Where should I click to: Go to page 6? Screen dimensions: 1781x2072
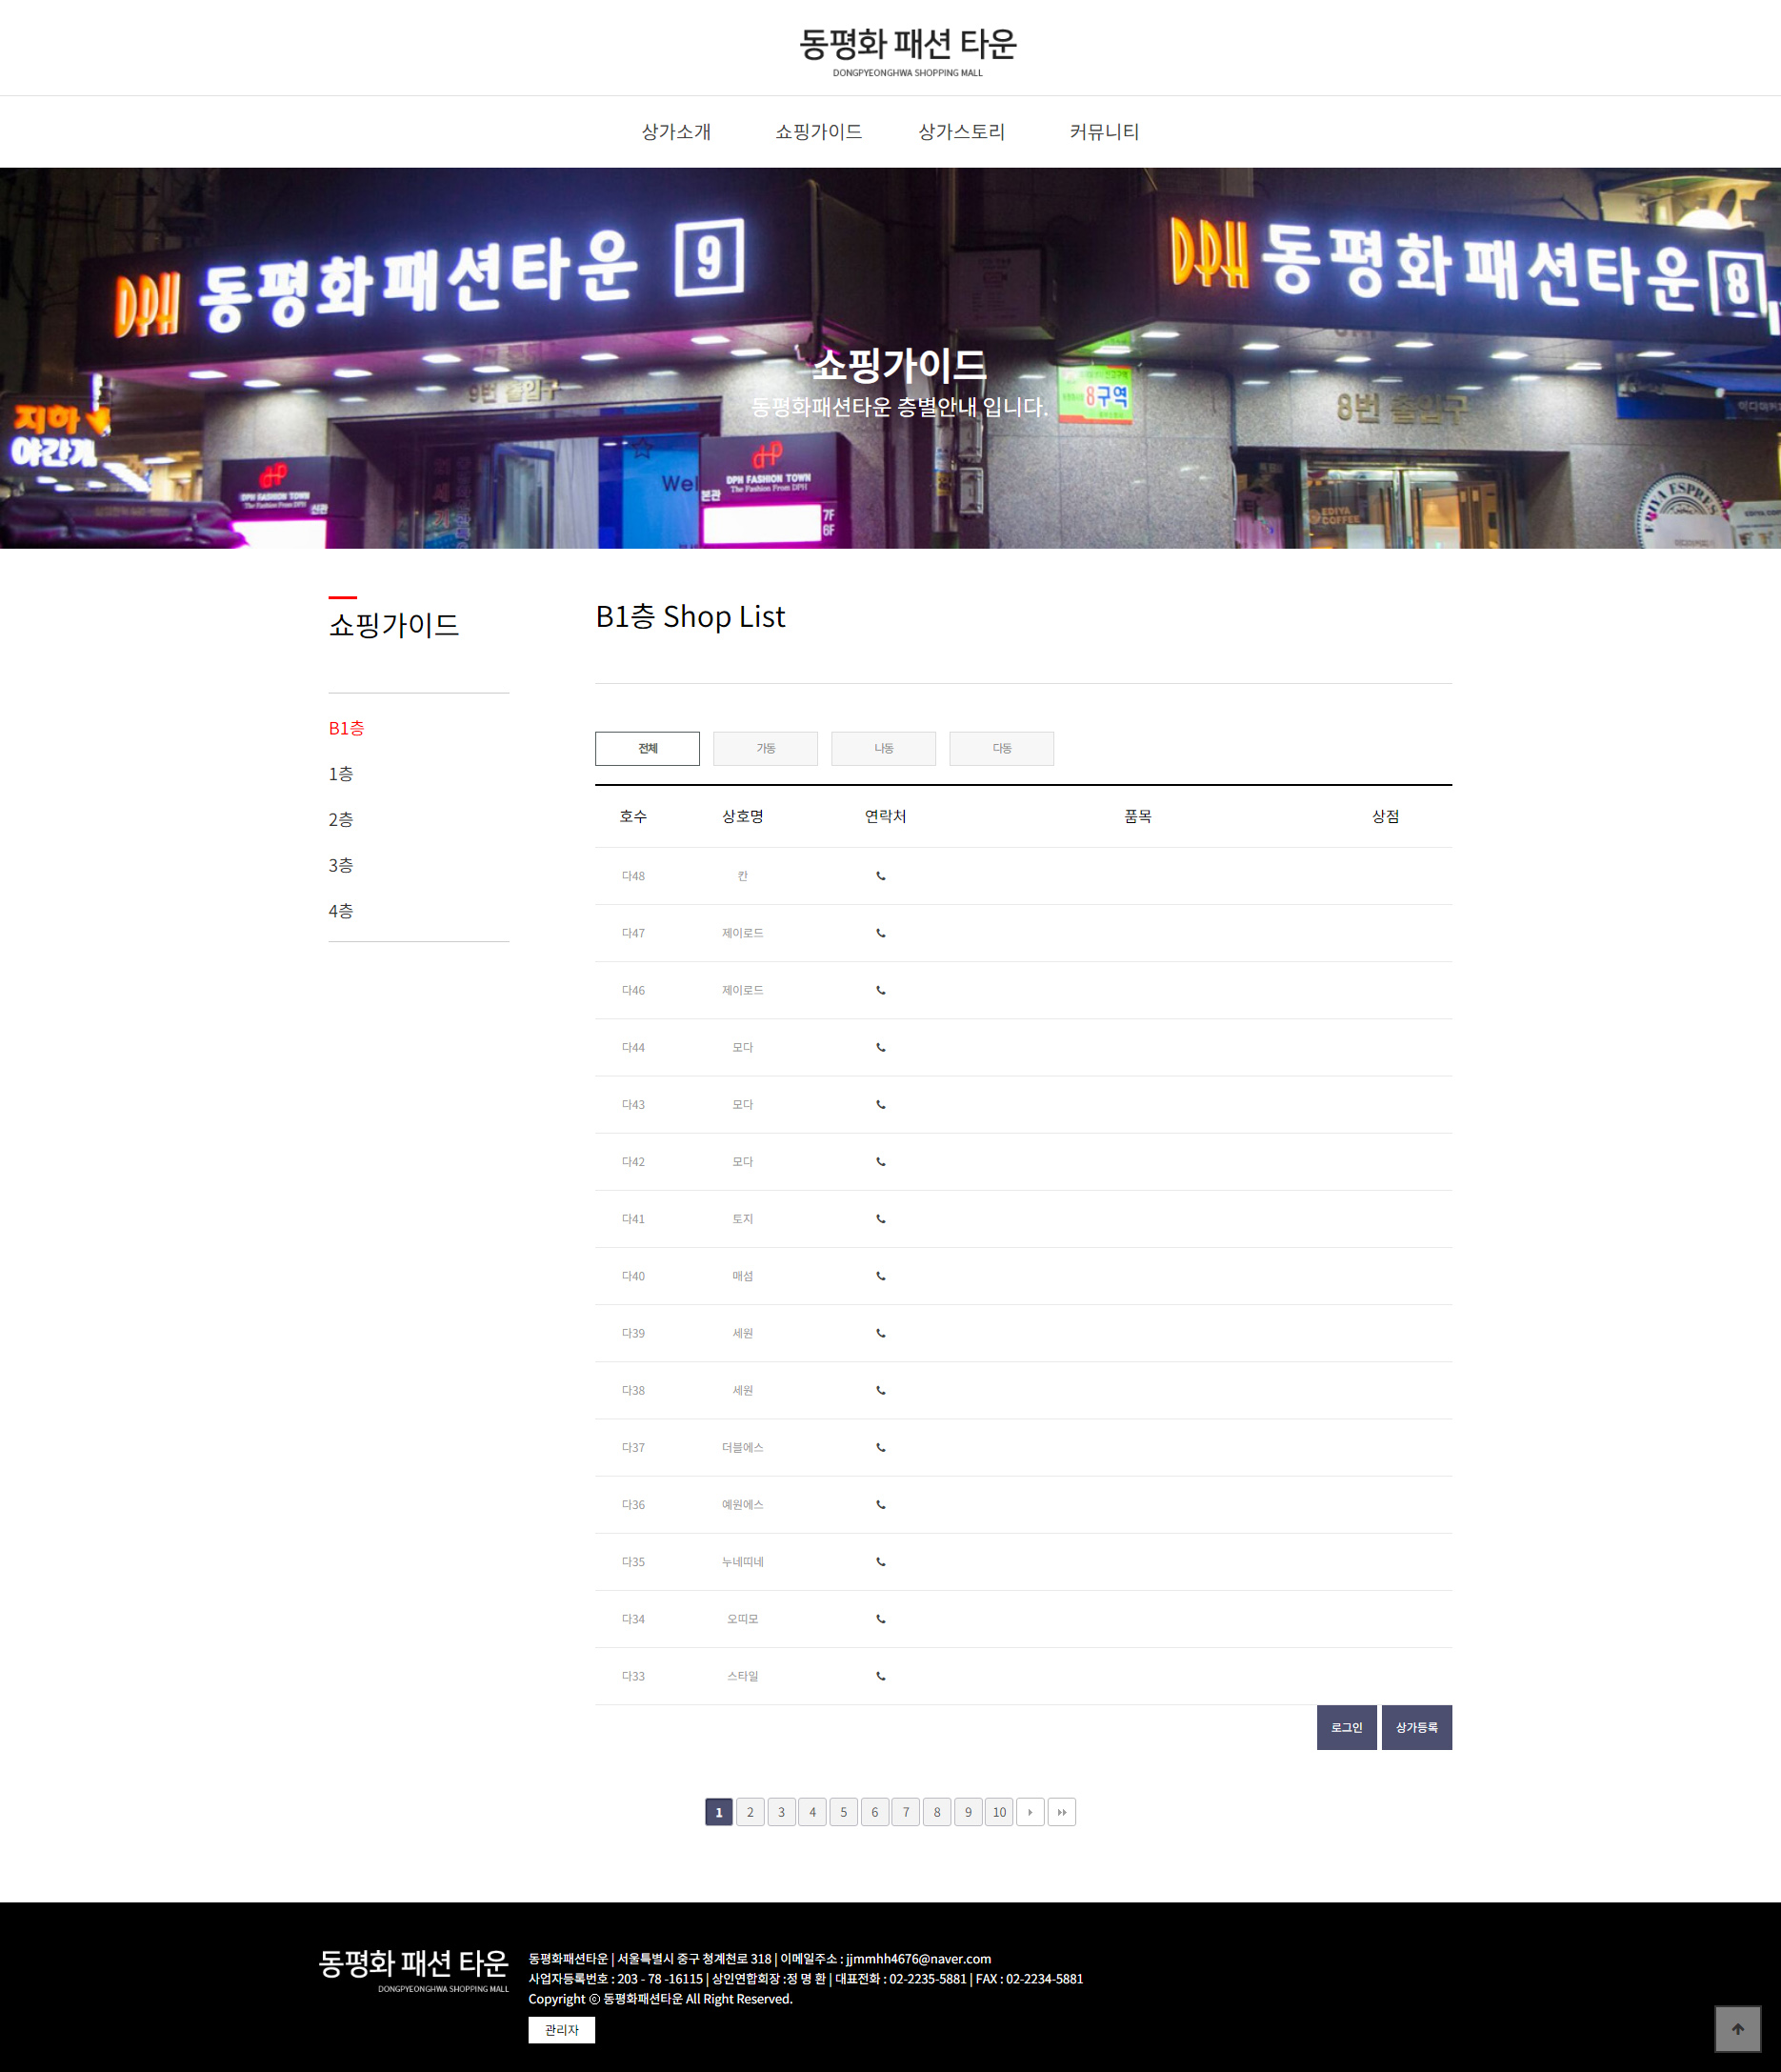pos(874,1812)
